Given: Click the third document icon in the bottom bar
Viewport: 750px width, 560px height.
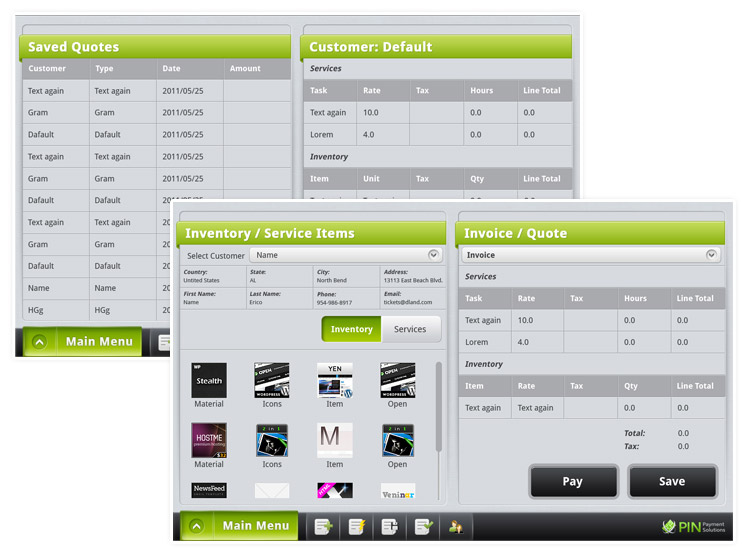Looking at the screenshot, I should click(389, 527).
